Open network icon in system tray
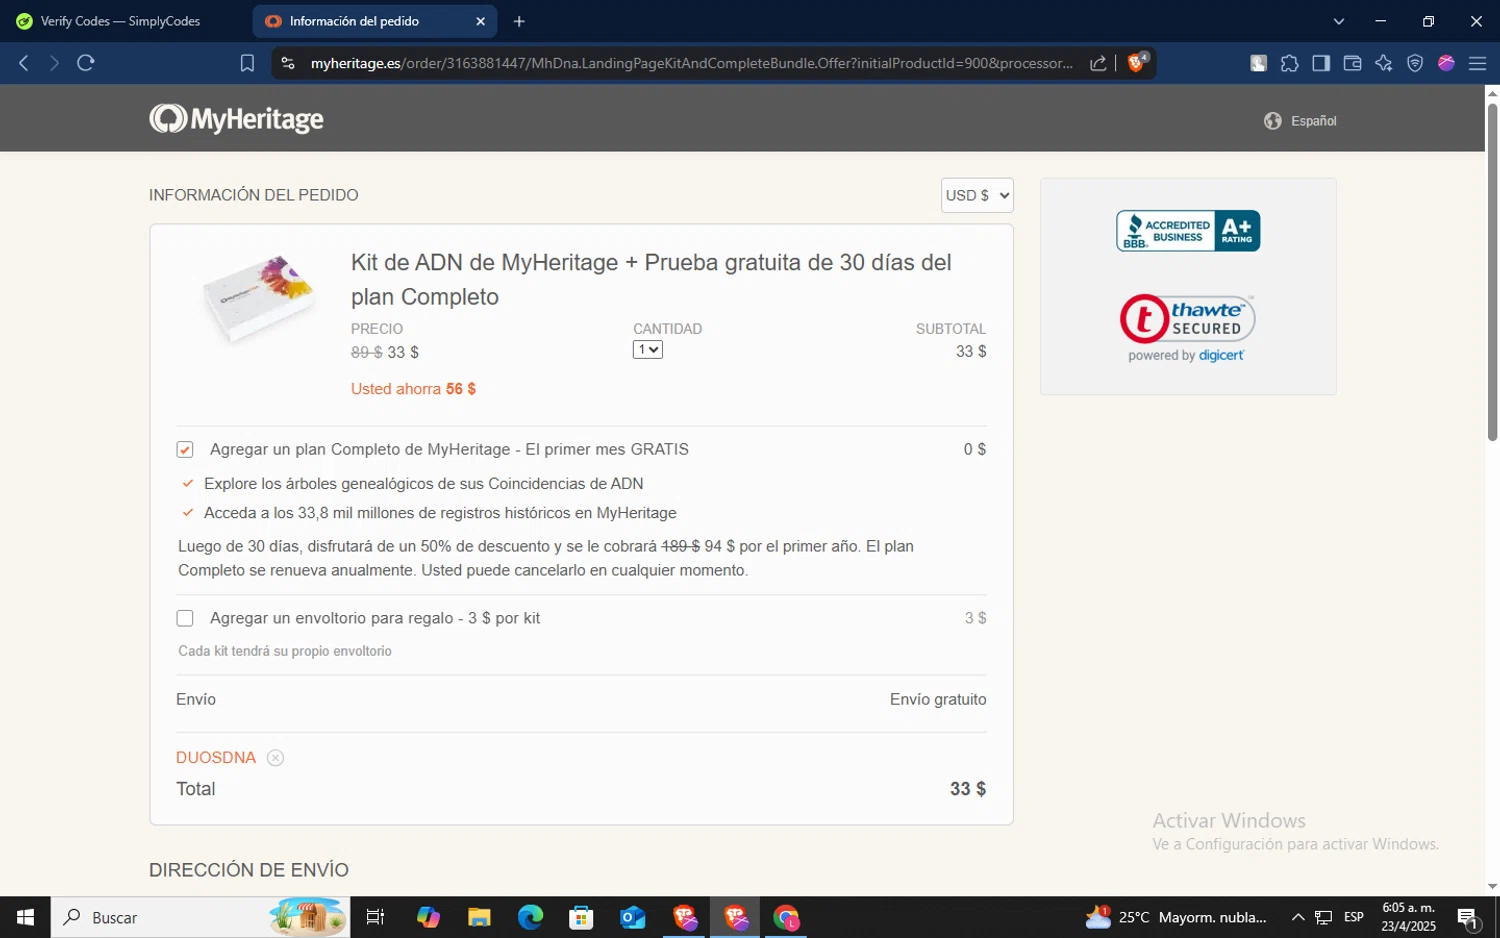The height and width of the screenshot is (938, 1500). 1324,917
